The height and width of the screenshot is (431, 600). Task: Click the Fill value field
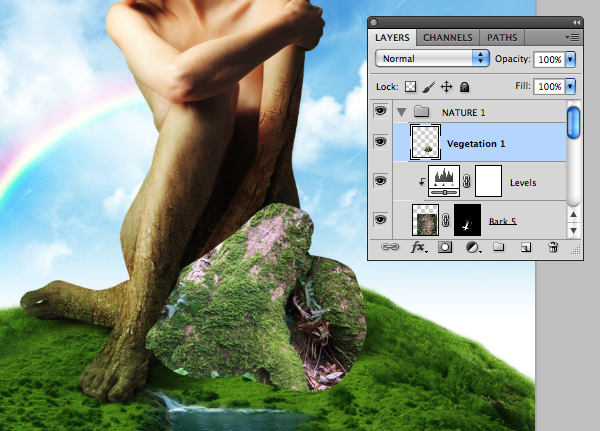click(x=549, y=87)
